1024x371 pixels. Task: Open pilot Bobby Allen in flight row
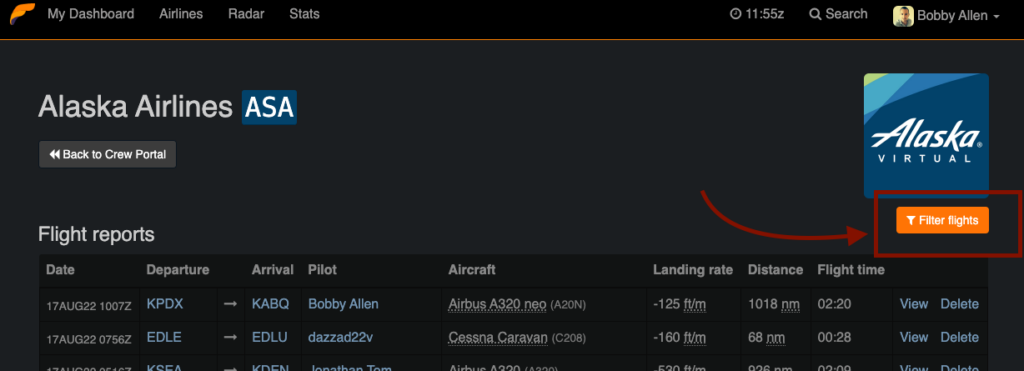click(x=344, y=304)
